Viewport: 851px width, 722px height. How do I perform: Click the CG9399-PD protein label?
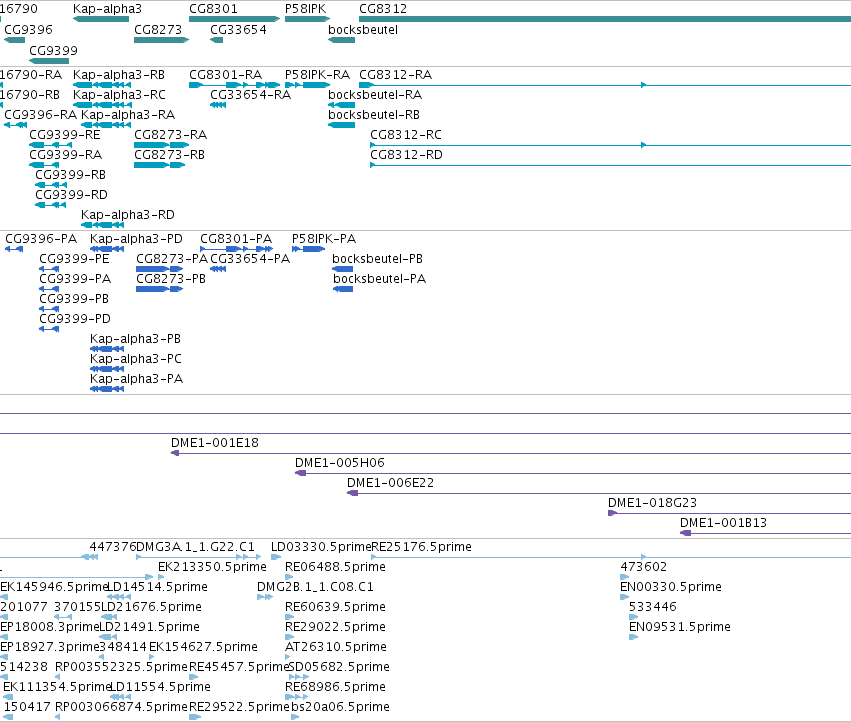(75, 318)
